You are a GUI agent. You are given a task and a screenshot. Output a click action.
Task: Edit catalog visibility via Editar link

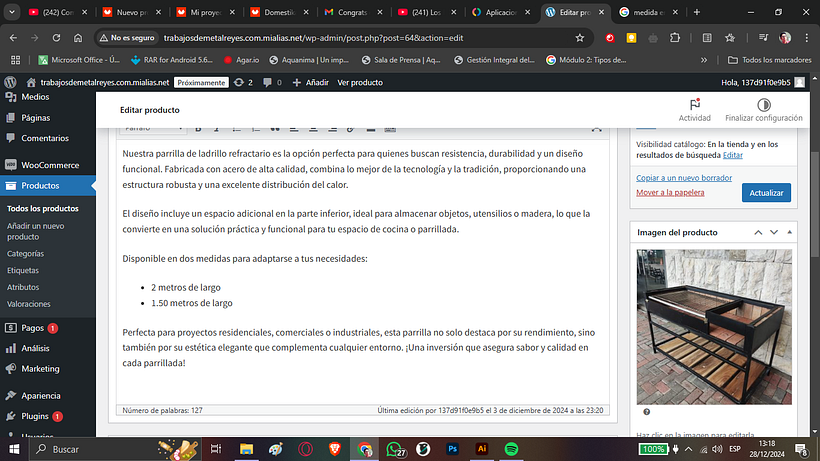click(733, 155)
